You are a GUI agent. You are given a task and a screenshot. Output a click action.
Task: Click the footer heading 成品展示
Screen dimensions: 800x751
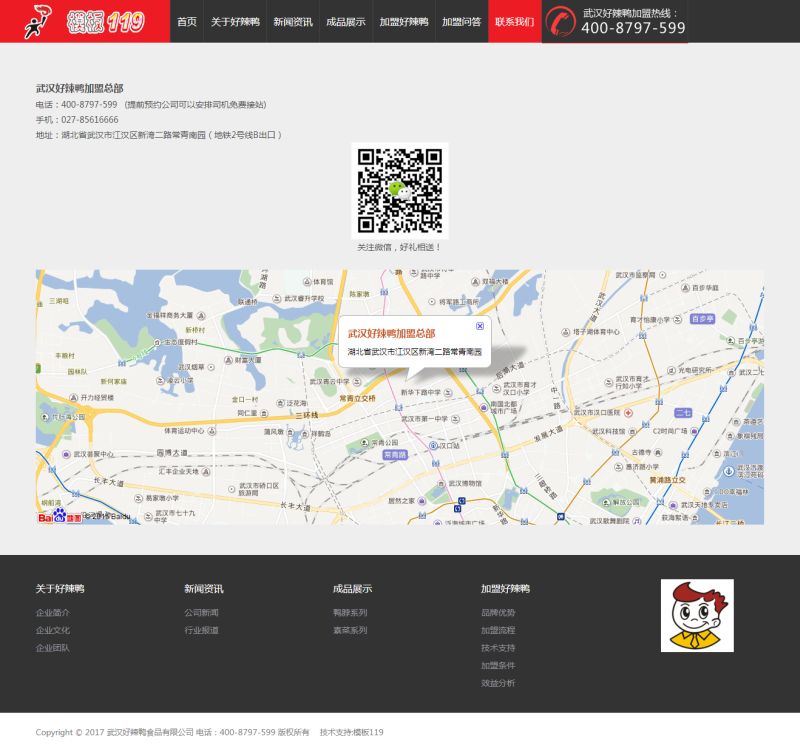click(x=353, y=589)
